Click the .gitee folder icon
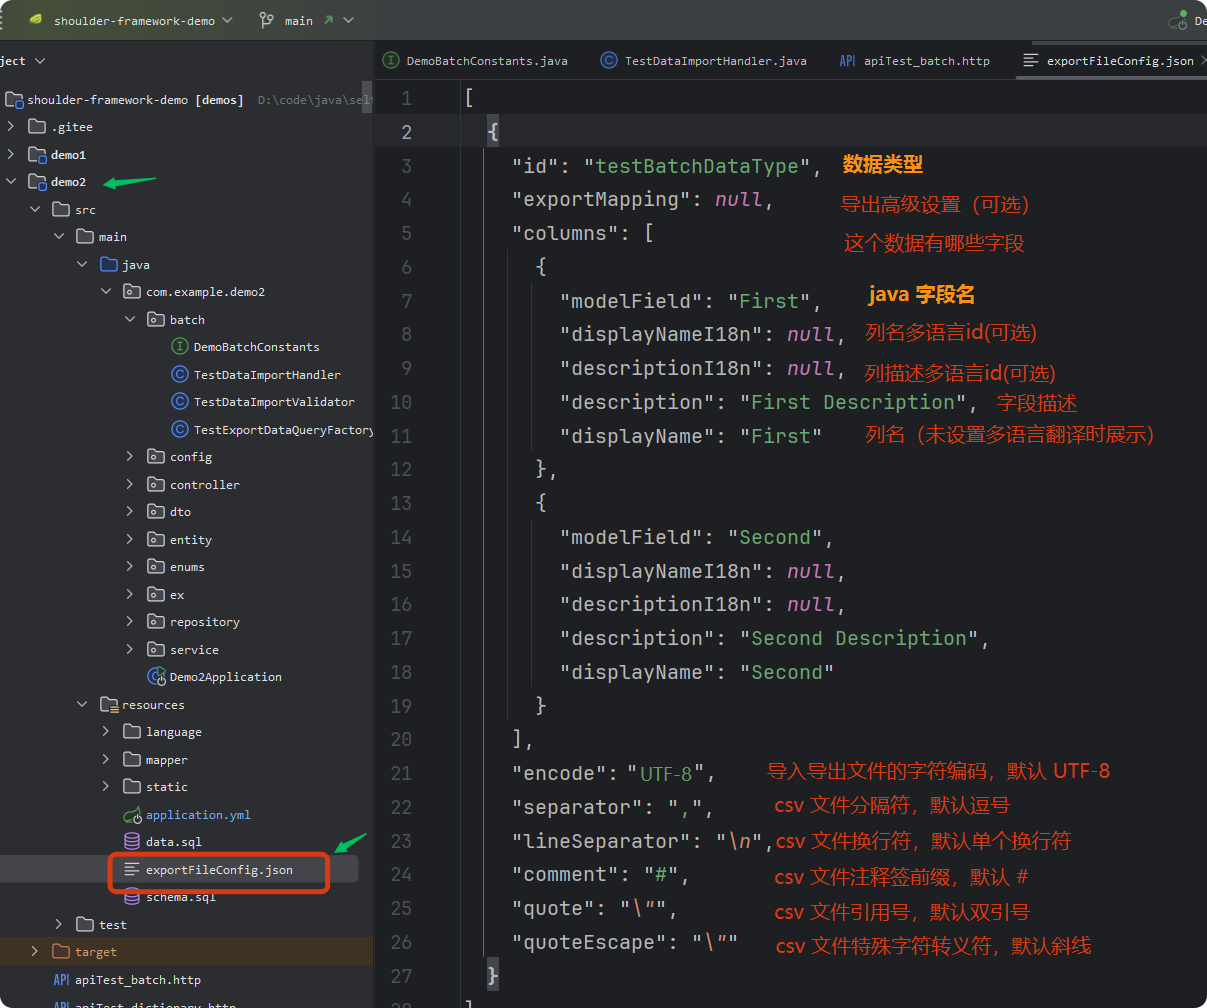This screenshot has width=1207, height=1008. point(37,127)
